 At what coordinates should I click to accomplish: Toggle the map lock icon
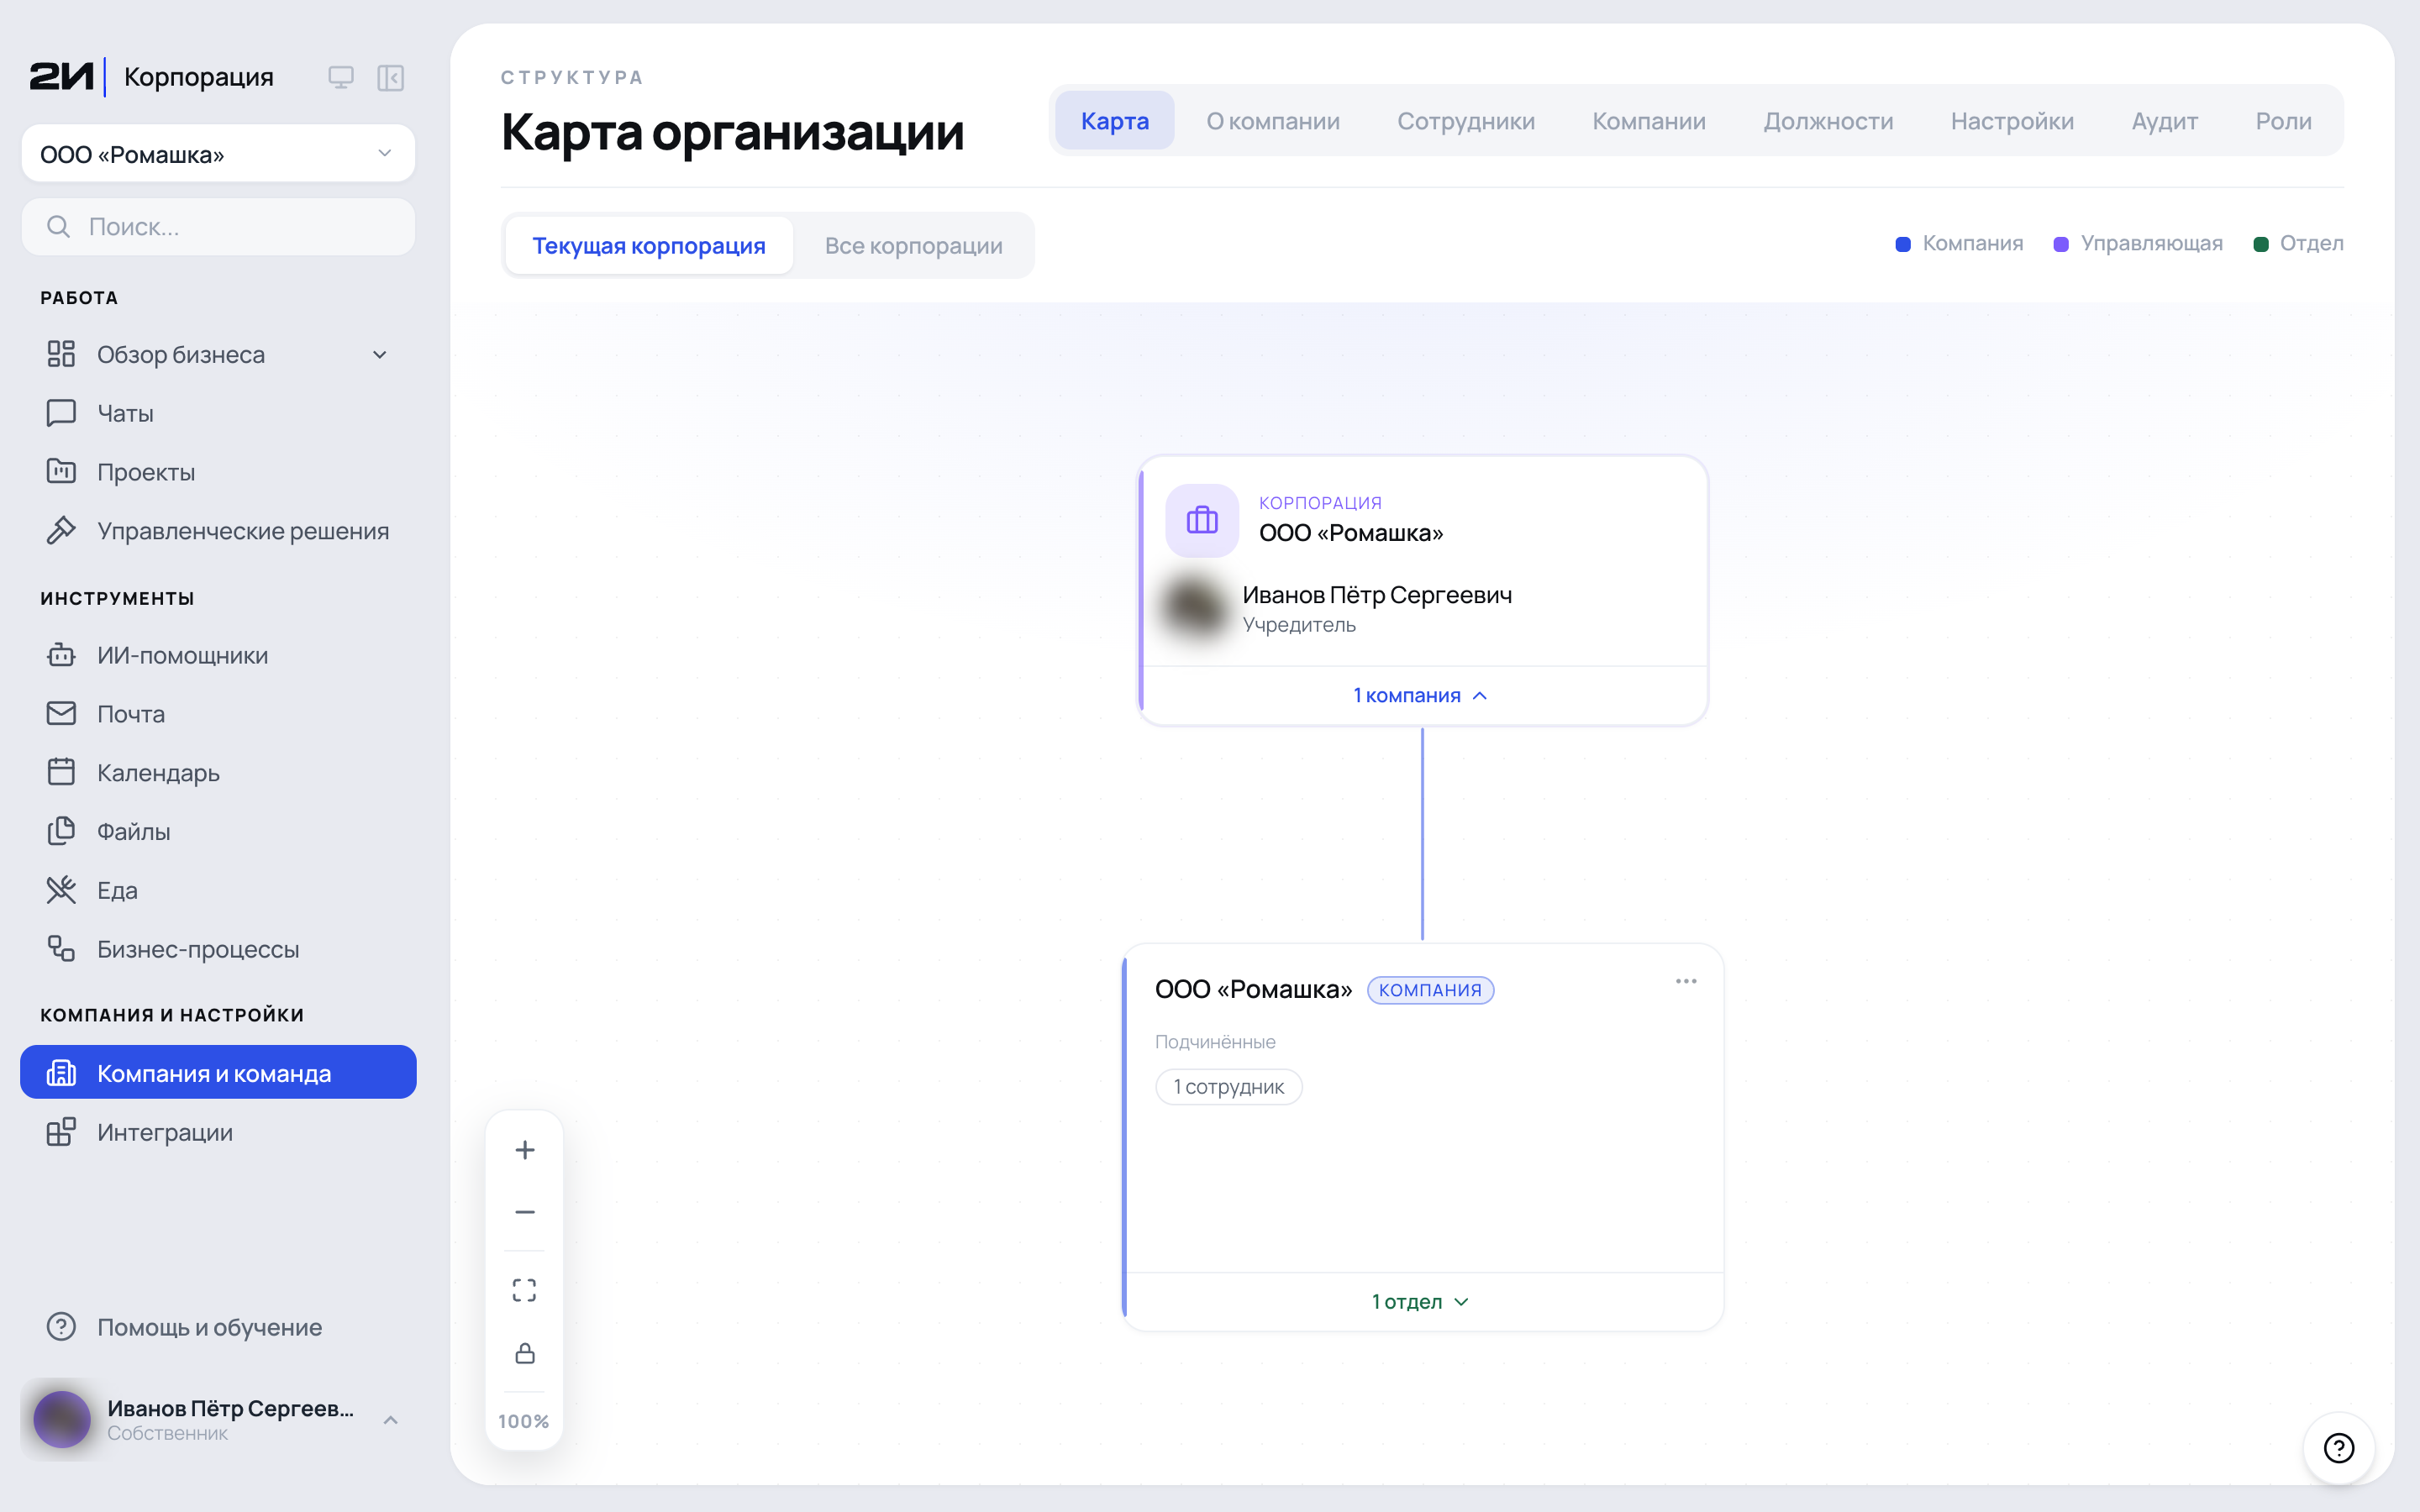(524, 1353)
